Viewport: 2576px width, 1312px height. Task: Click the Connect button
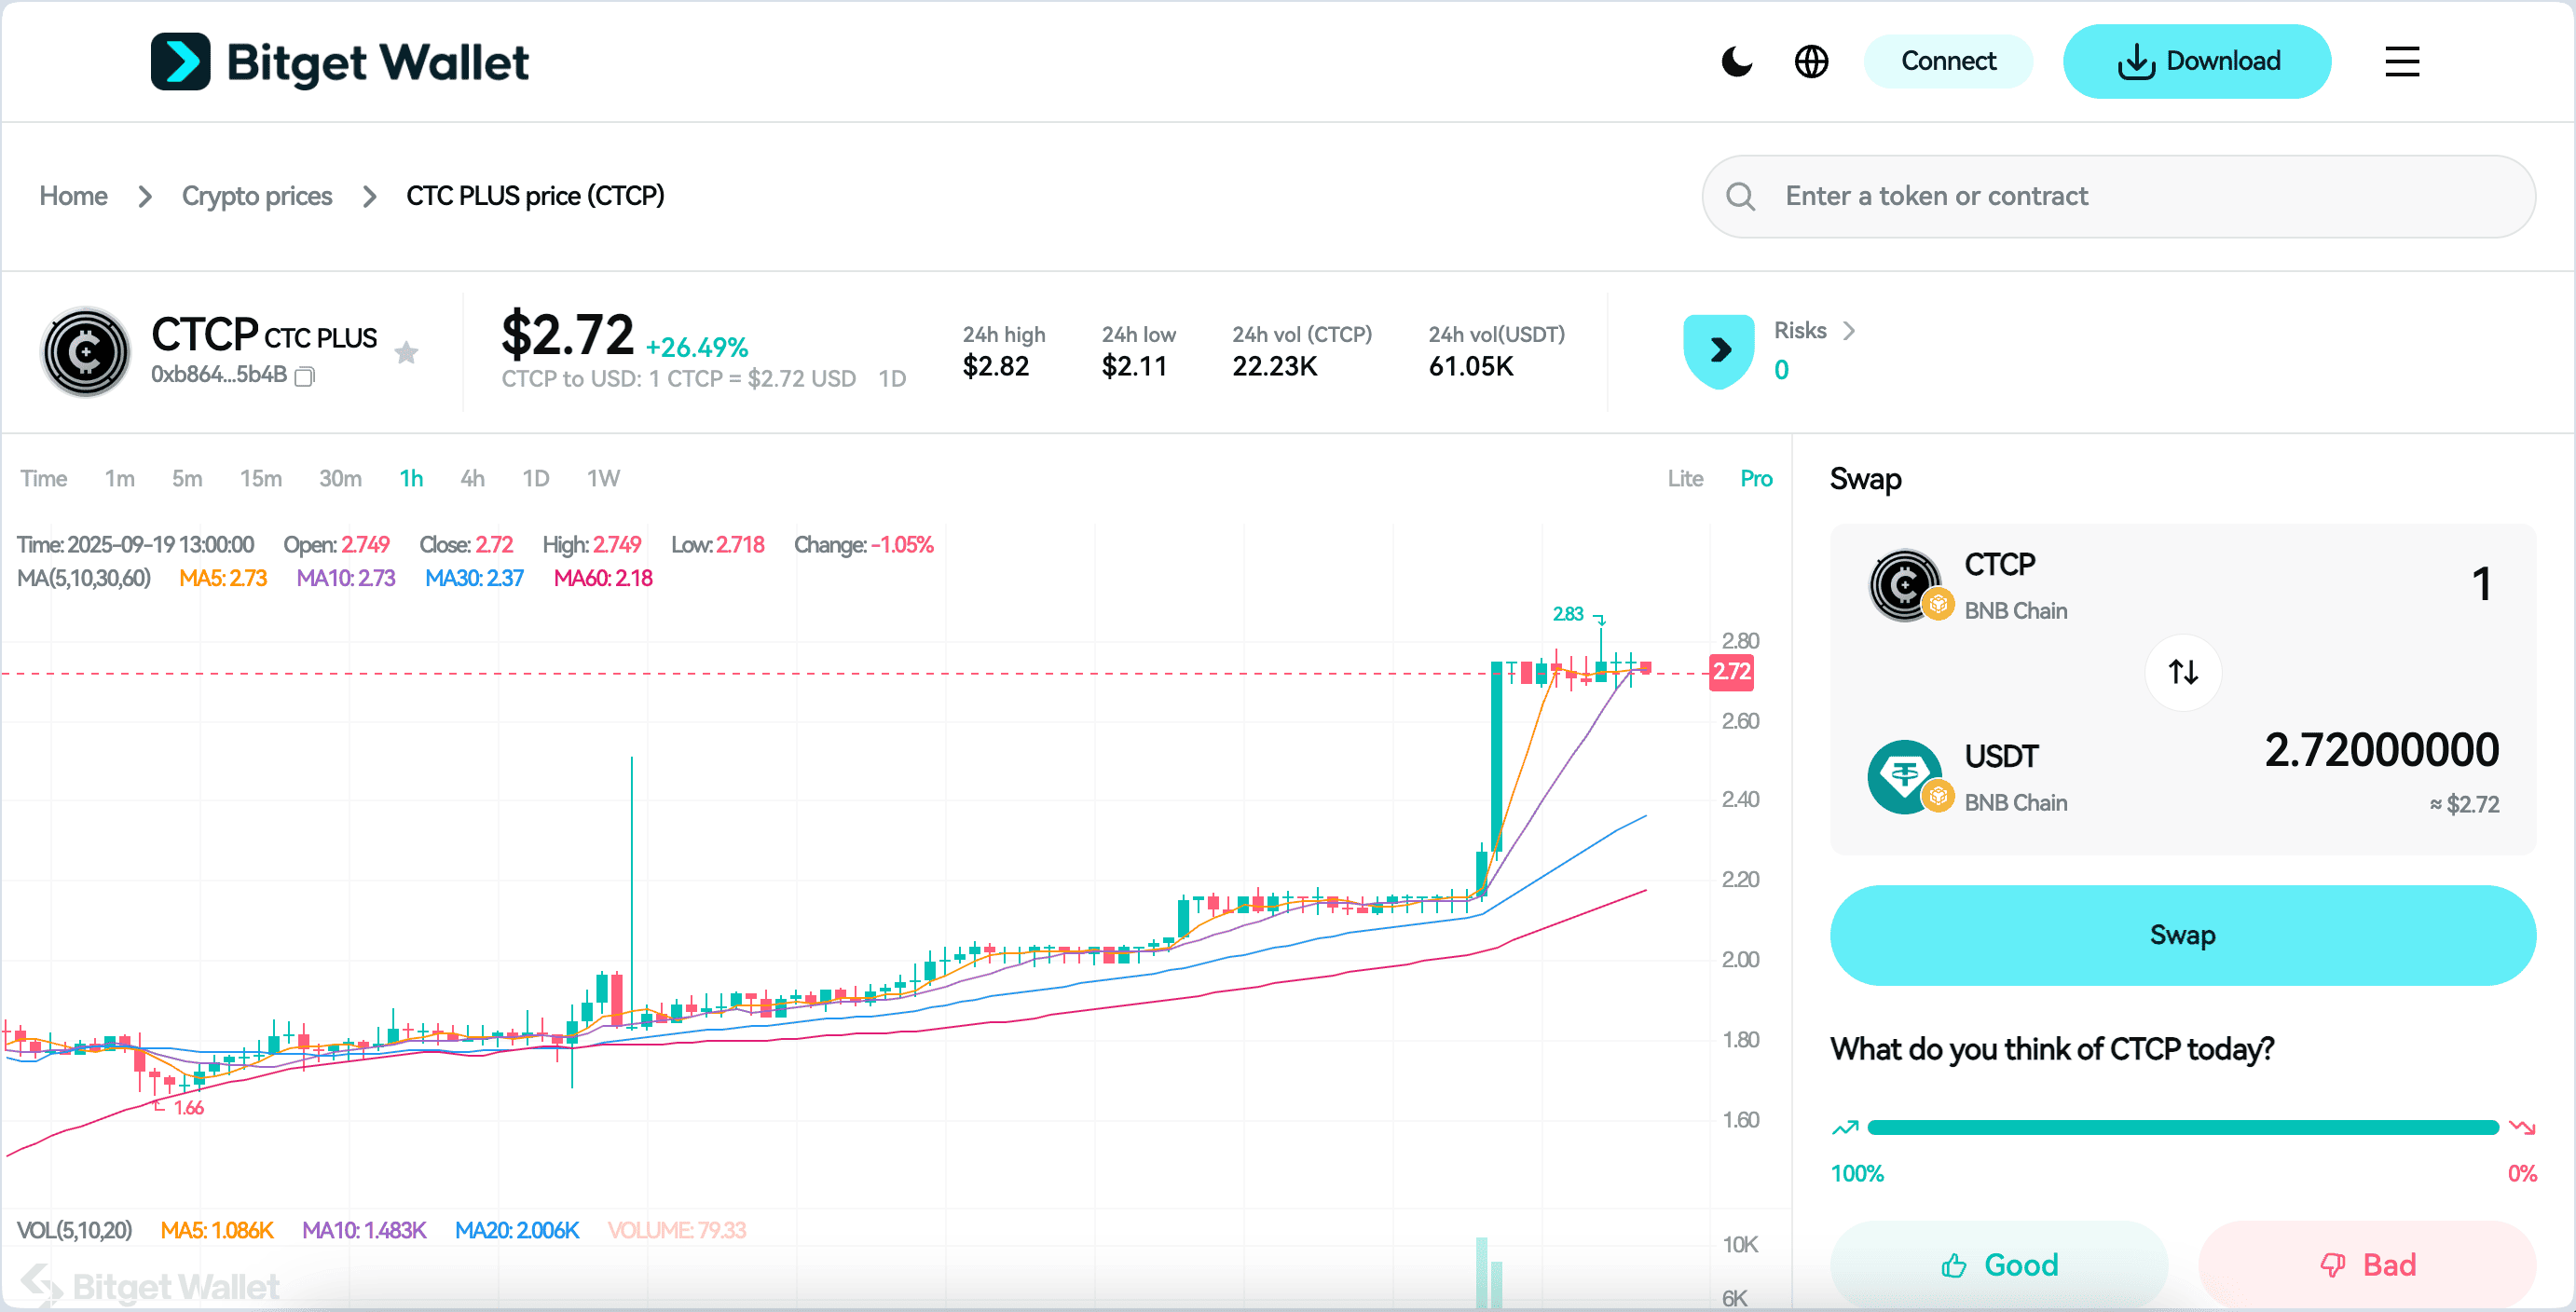tap(1947, 62)
